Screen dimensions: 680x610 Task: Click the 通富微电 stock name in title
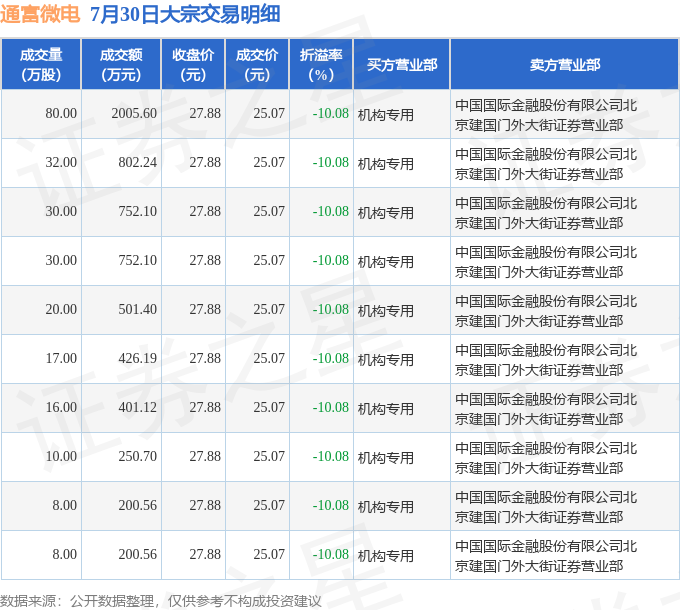pos(40,14)
